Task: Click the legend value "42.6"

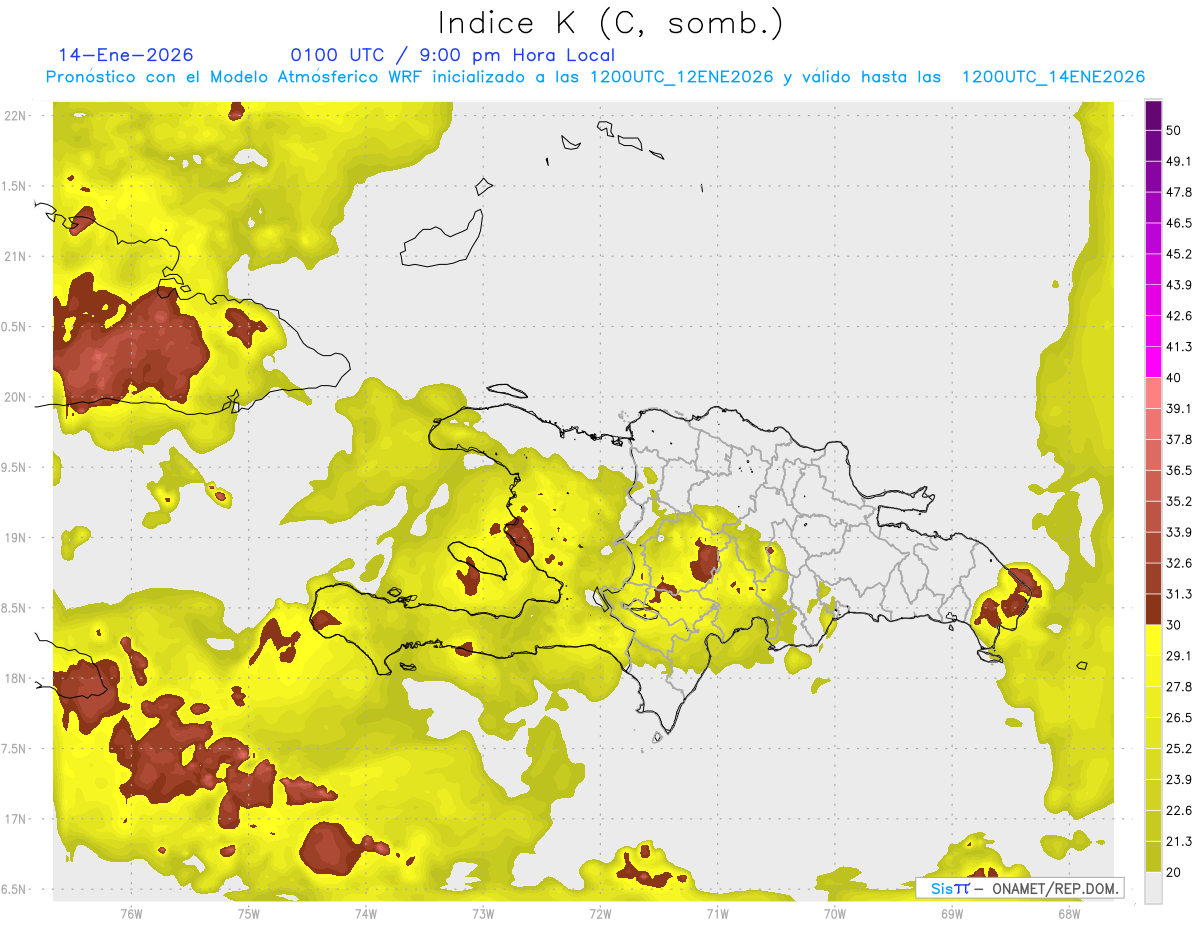Action: [1179, 316]
